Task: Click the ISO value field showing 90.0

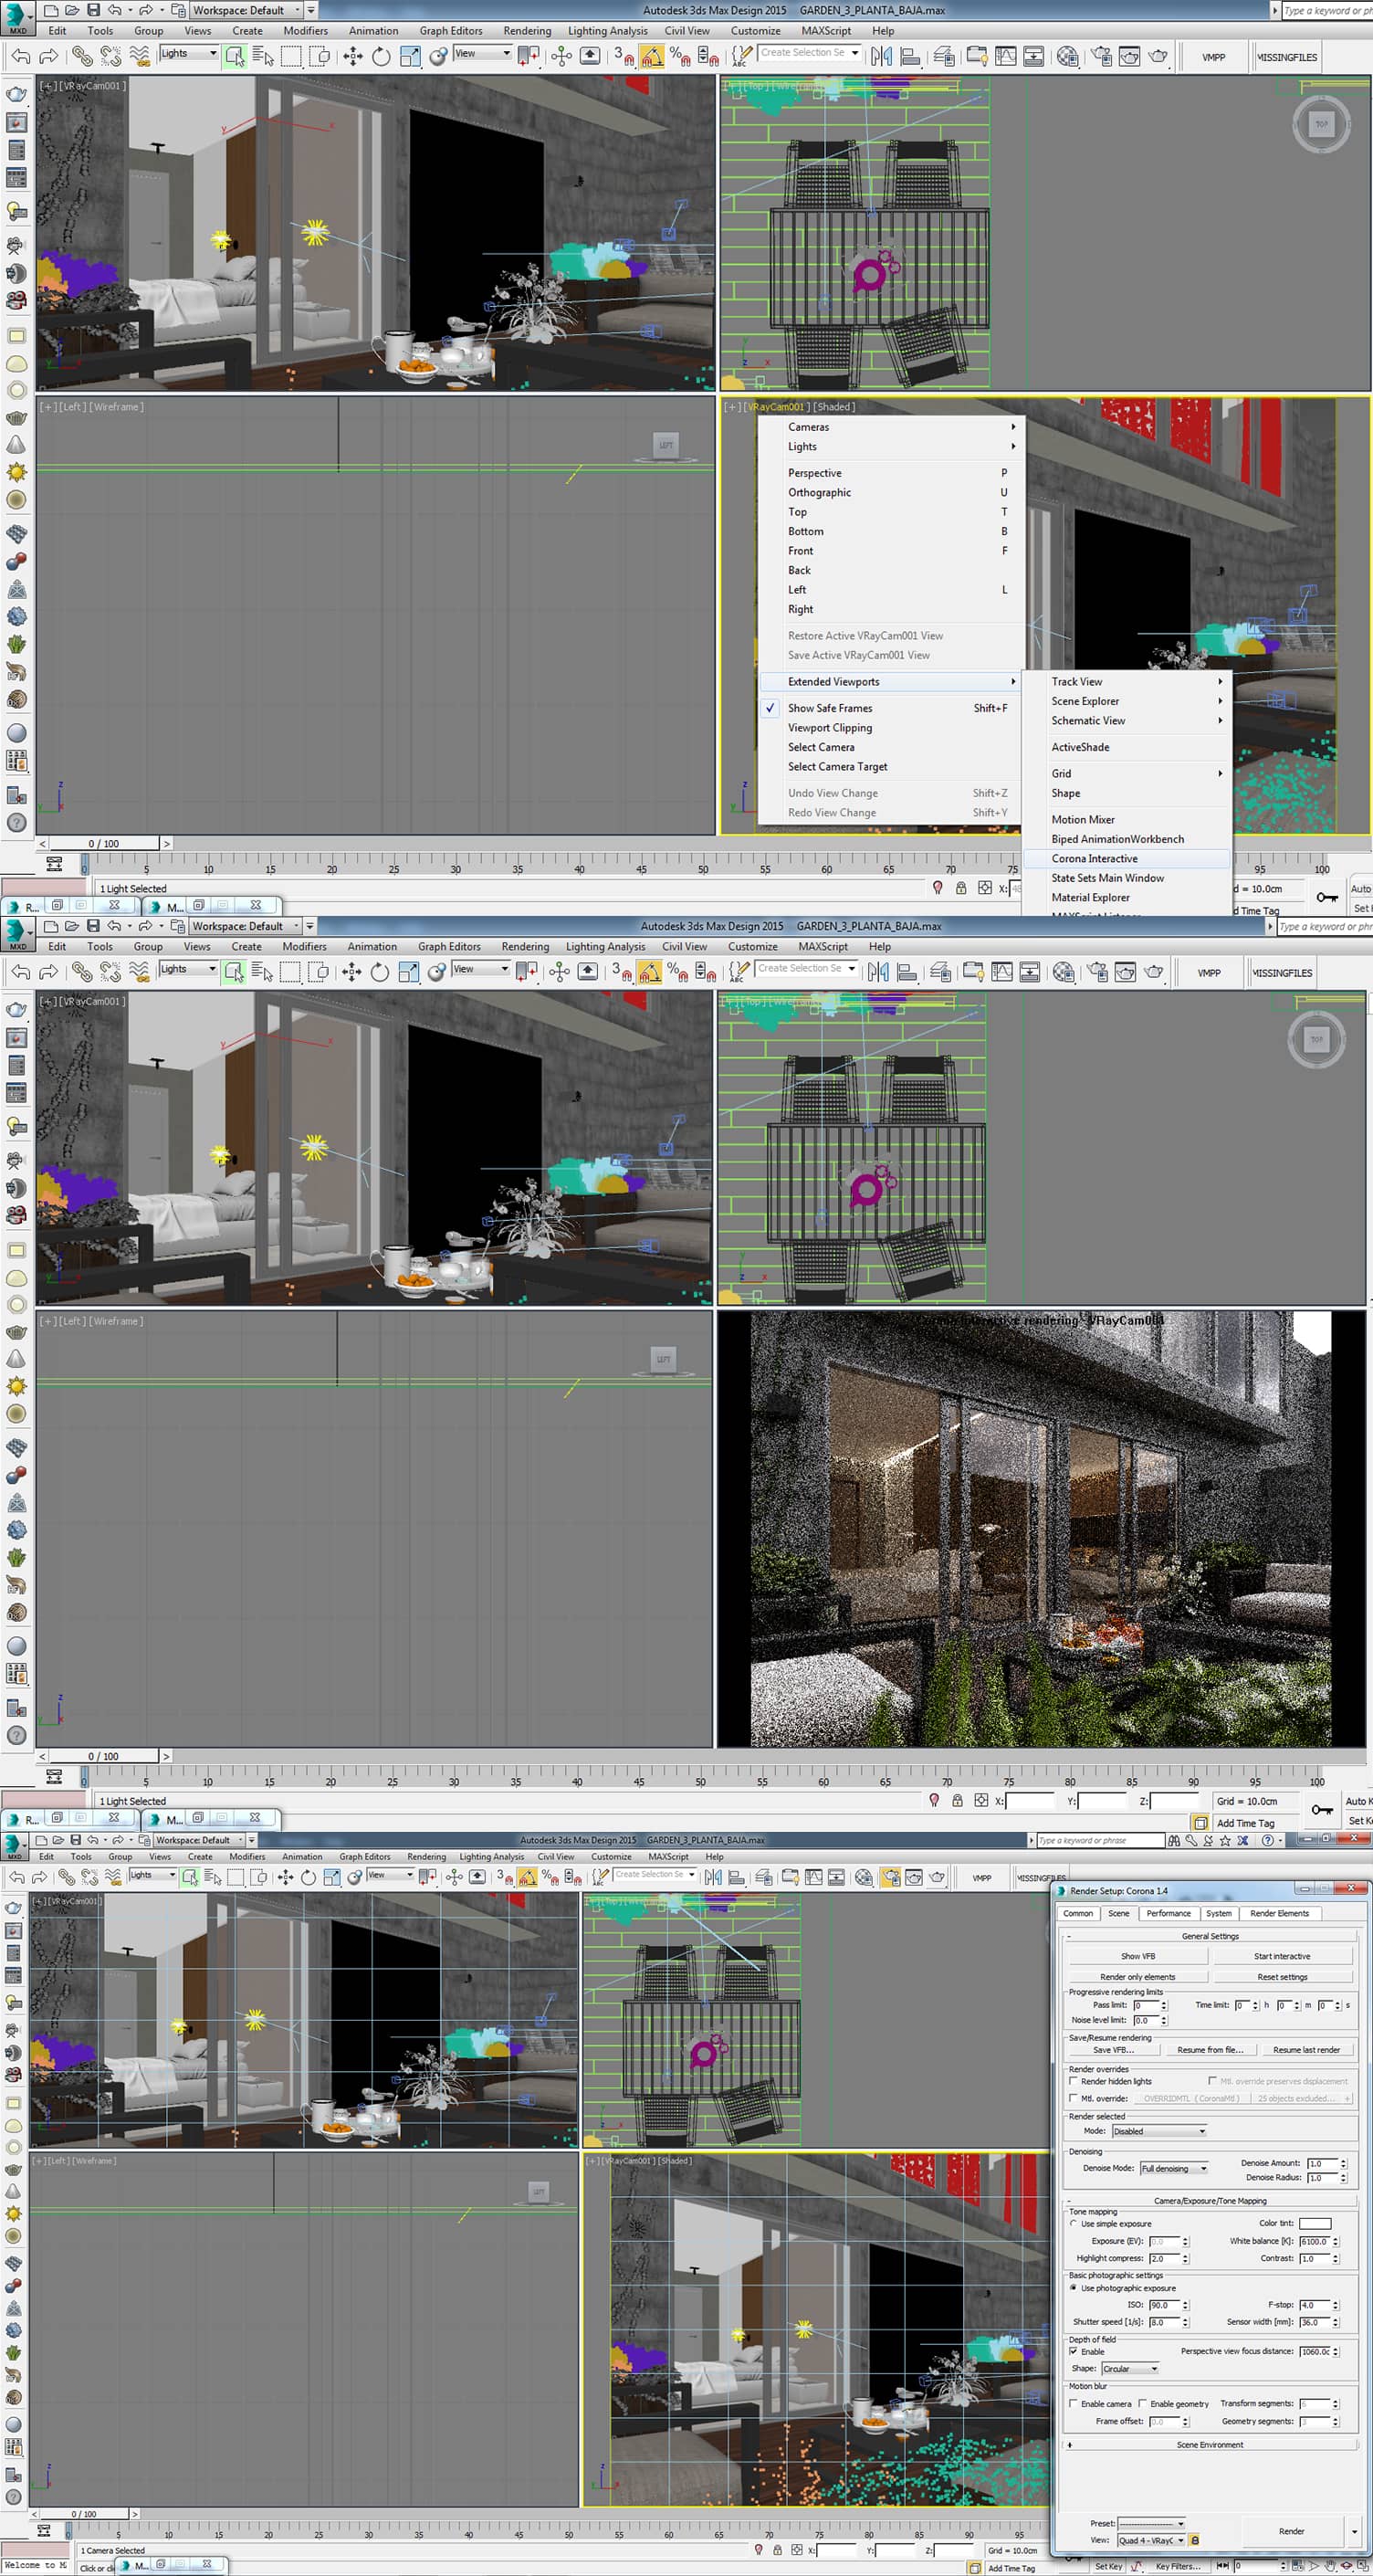Action: pyautogui.click(x=1164, y=2305)
